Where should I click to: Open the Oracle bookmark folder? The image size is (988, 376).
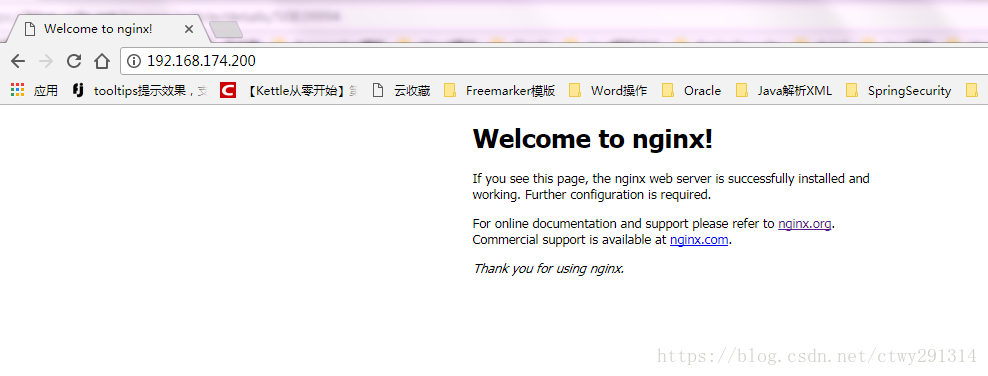[x=691, y=90]
